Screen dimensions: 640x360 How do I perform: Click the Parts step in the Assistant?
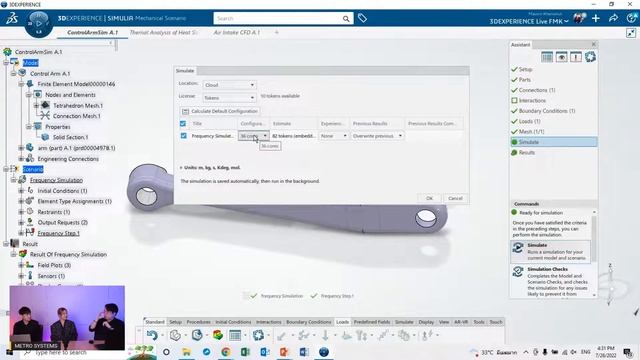click(x=524, y=80)
